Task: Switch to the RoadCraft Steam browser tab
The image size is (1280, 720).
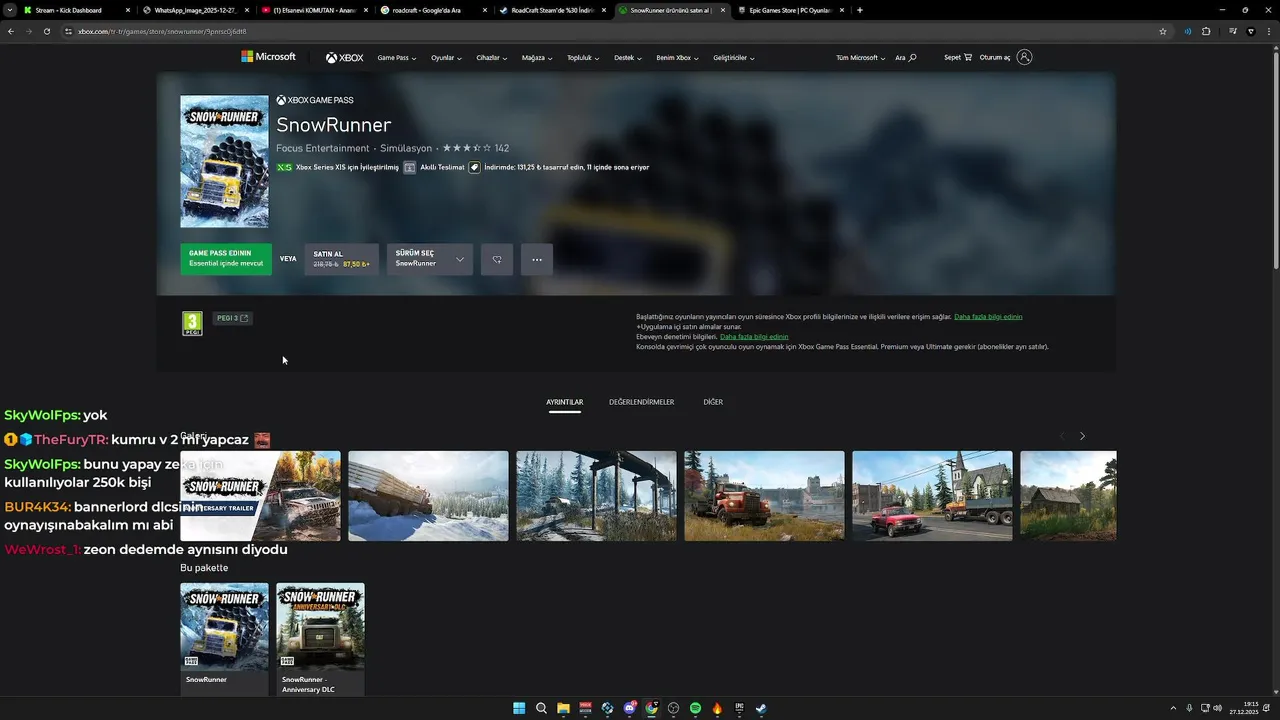Action: click(550, 10)
